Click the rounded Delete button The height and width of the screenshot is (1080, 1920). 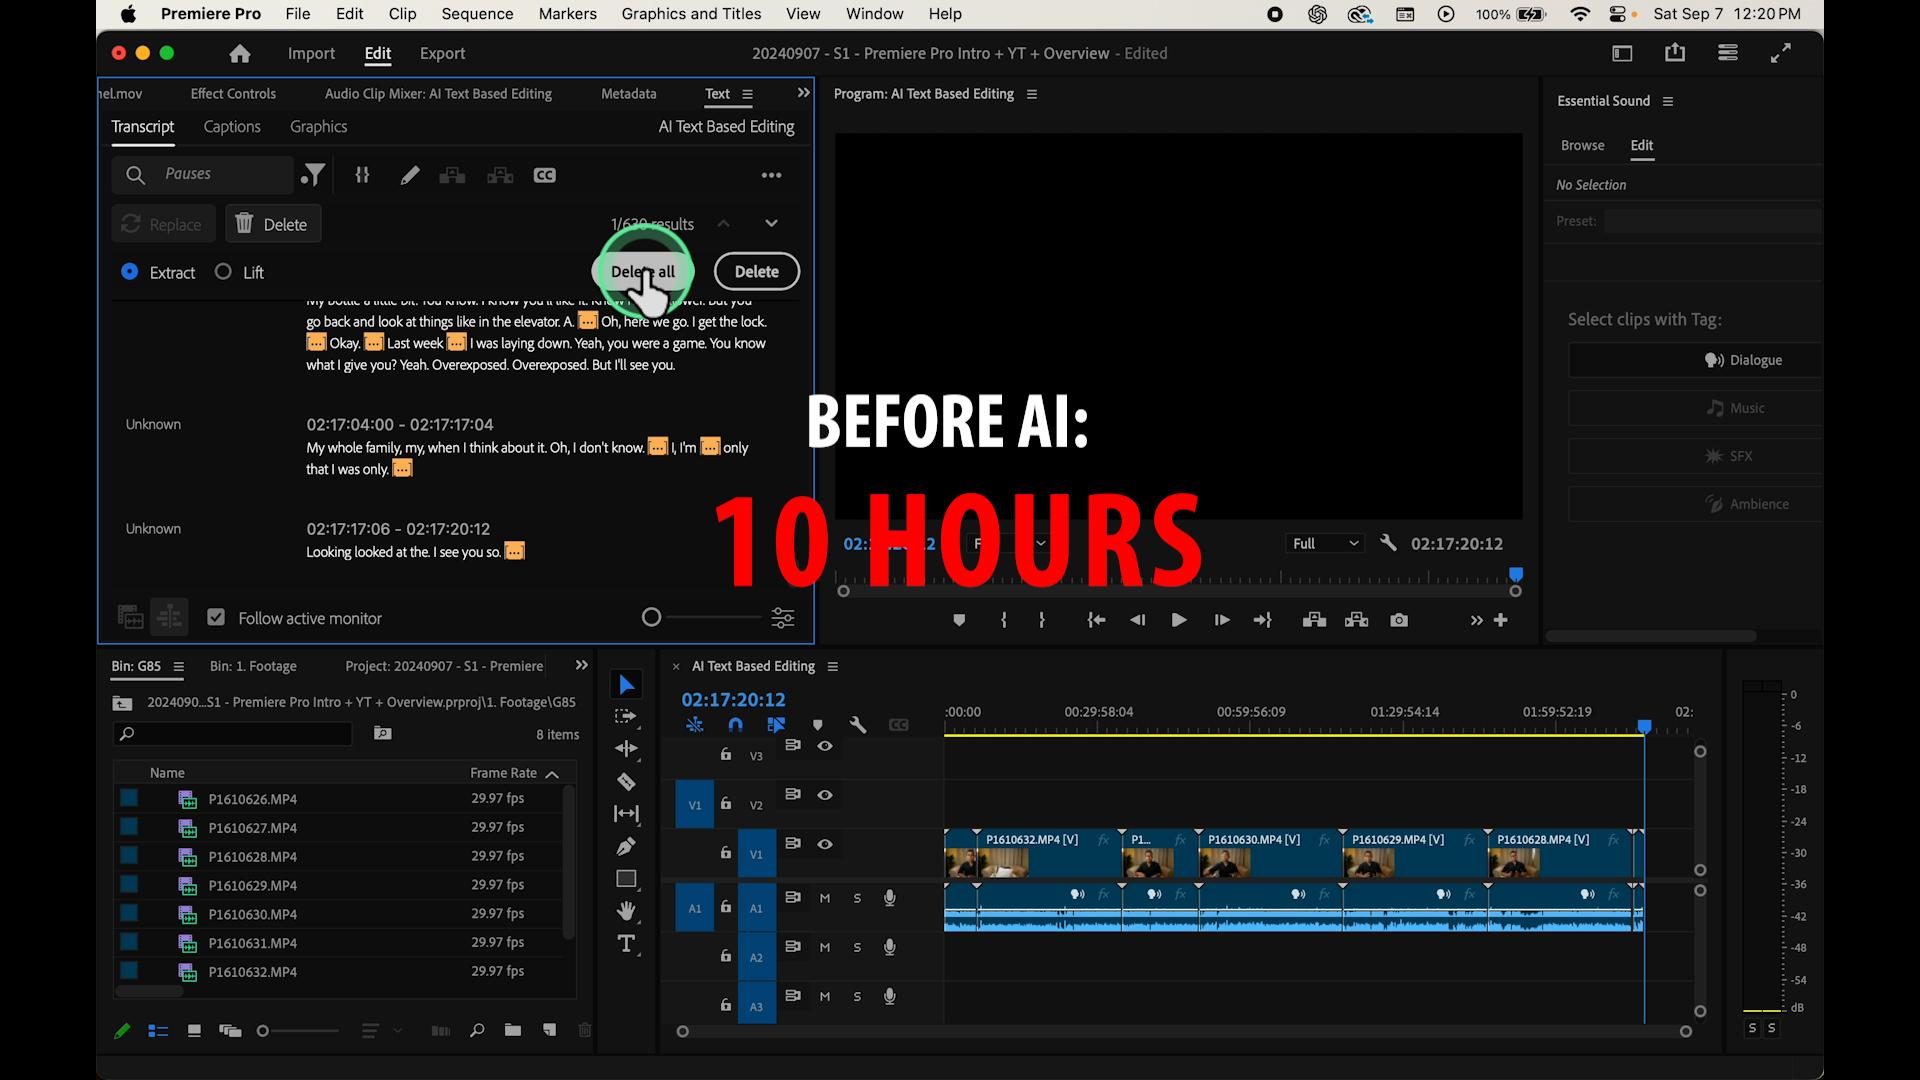(756, 271)
